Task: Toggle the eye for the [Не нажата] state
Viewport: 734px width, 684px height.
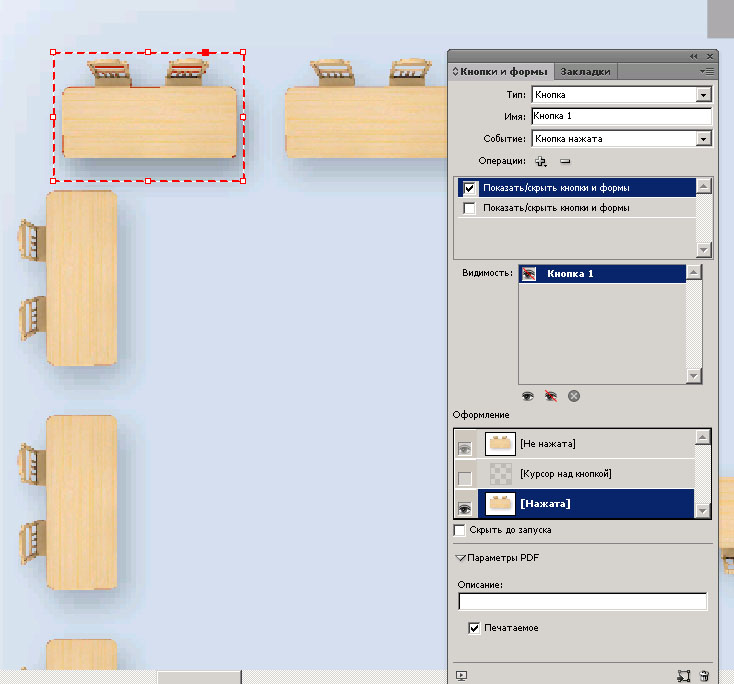Action: pos(464,449)
